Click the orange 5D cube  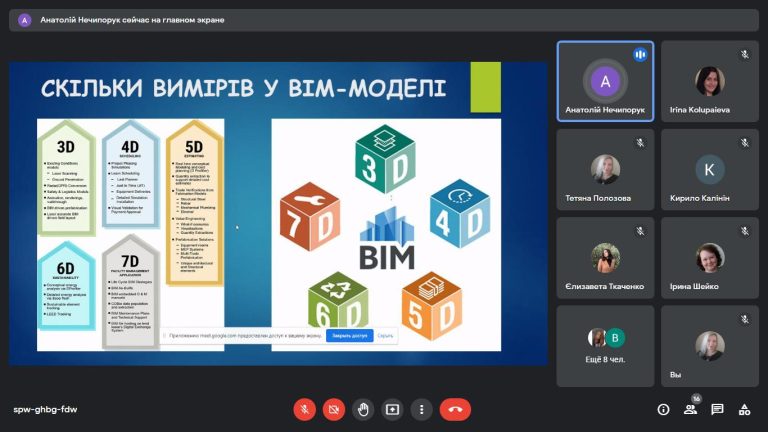[432, 306]
